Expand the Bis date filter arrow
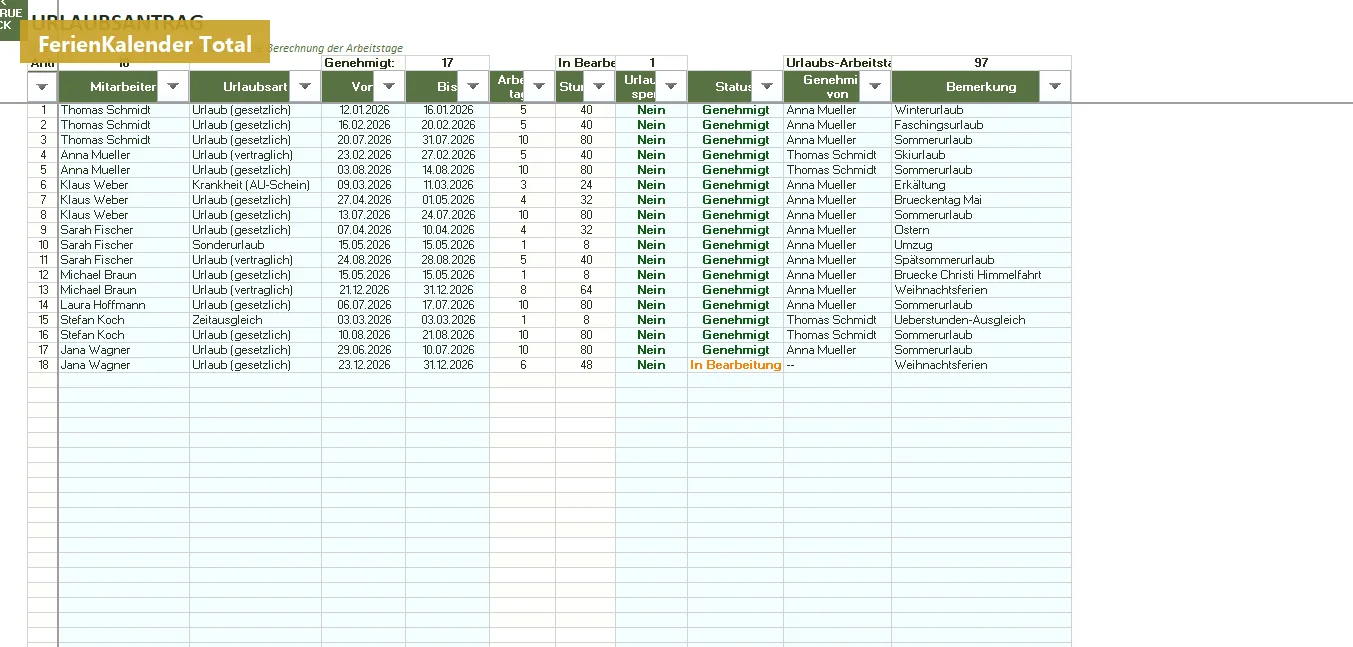Viewport: 1353px width, 647px height. (473, 87)
